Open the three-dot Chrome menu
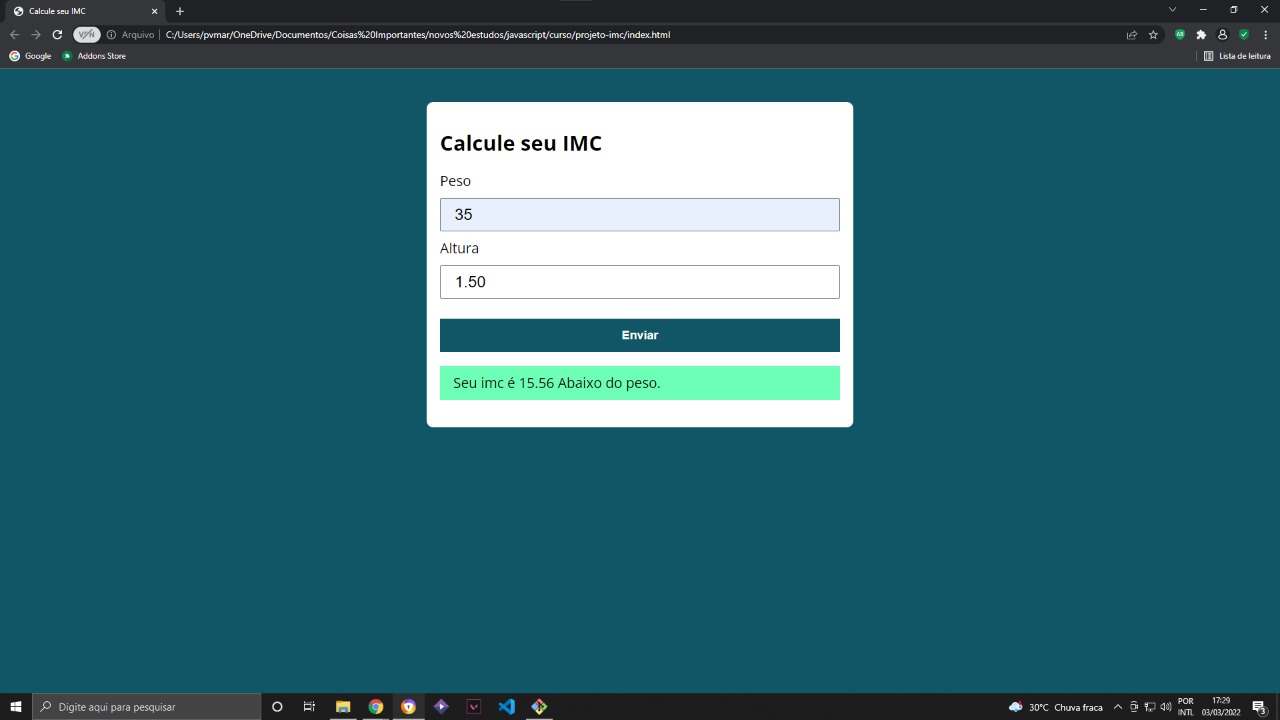This screenshot has width=1280, height=720. tap(1265, 34)
